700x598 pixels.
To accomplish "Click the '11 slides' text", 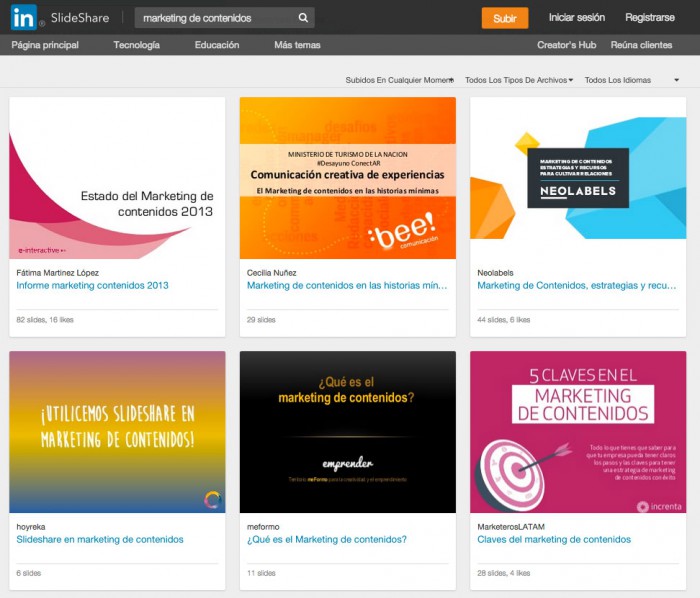I will coord(261,573).
